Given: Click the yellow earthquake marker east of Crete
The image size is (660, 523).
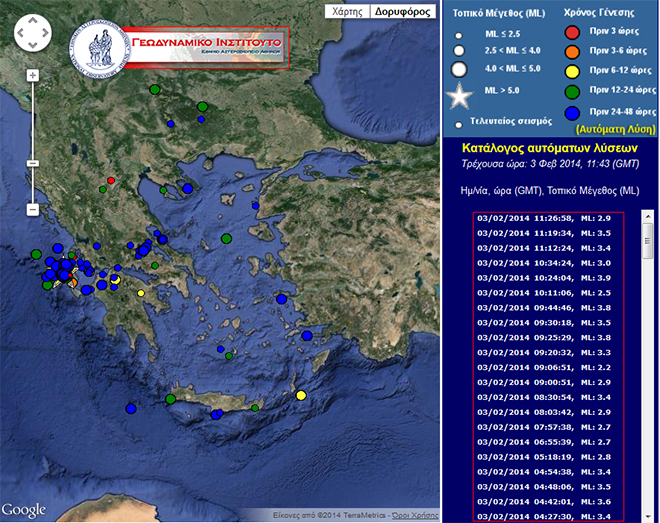Looking at the screenshot, I should coord(301,396).
